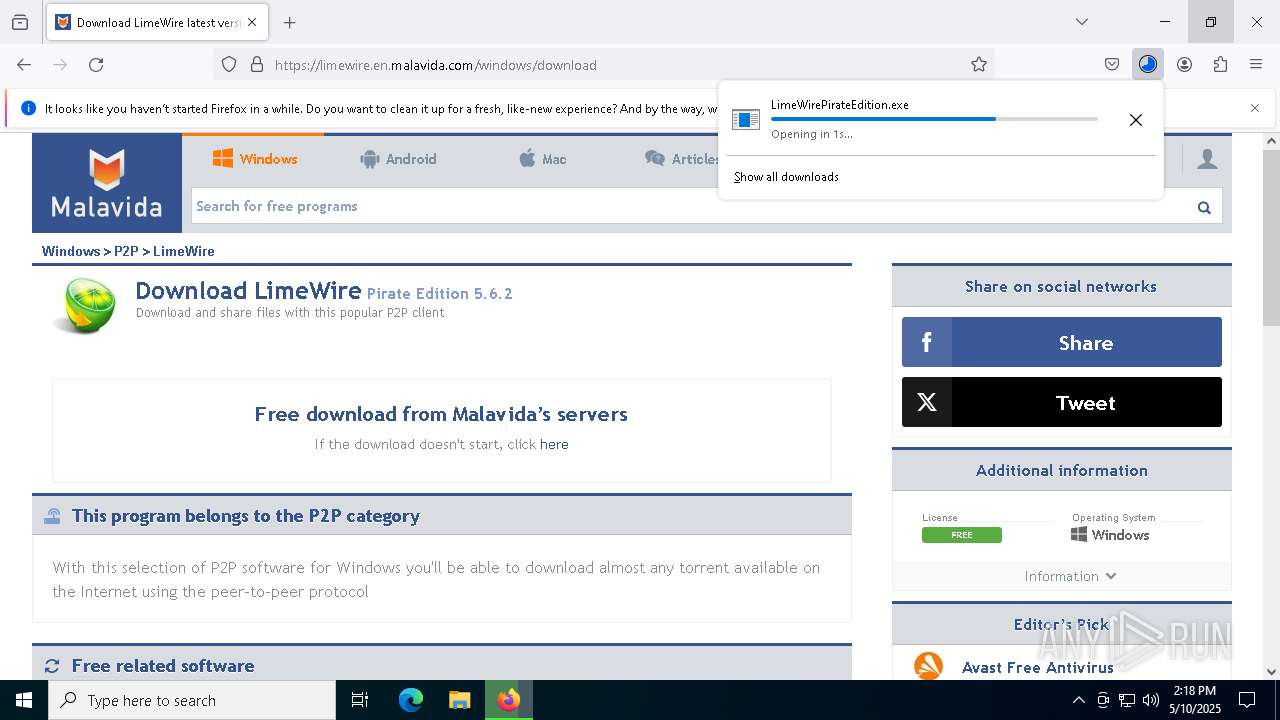This screenshot has height=720, width=1280.
Task: Go to Malavida home logo
Action: coord(107,183)
